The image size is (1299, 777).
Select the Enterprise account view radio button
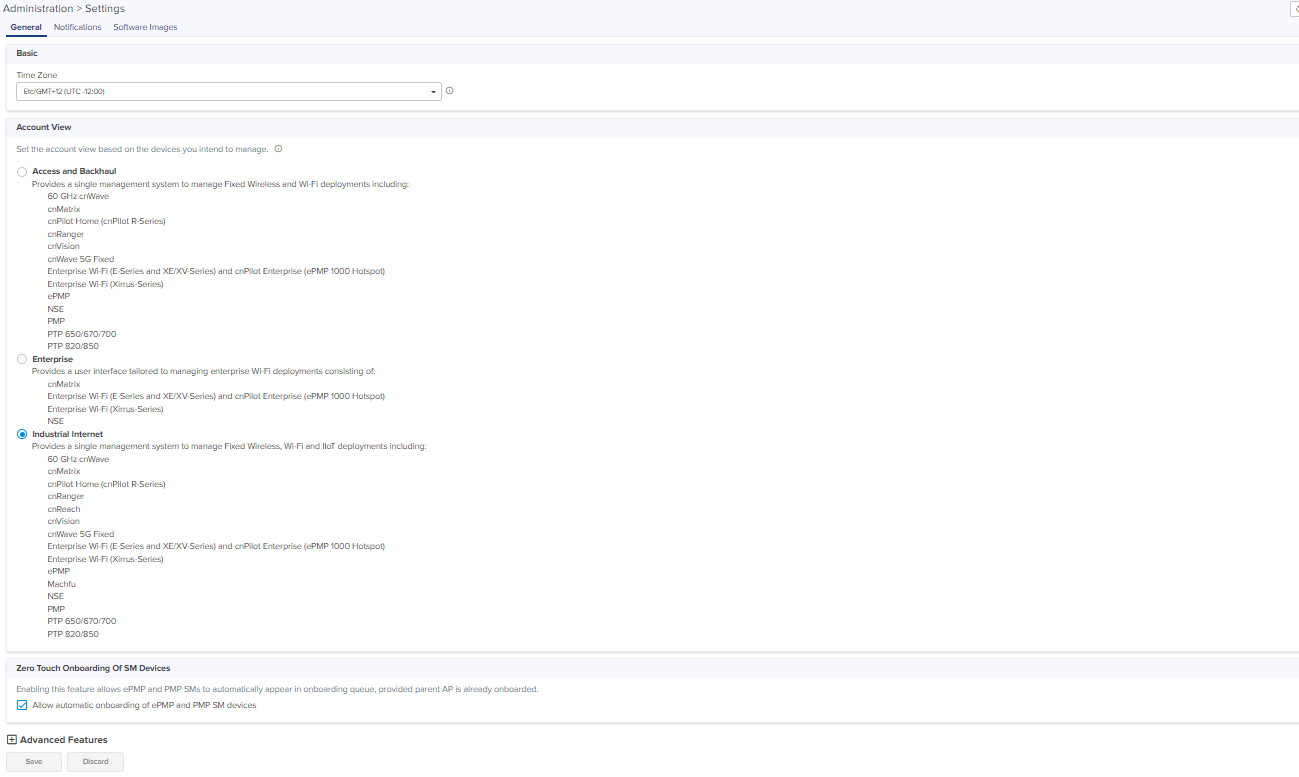click(x=22, y=359)
